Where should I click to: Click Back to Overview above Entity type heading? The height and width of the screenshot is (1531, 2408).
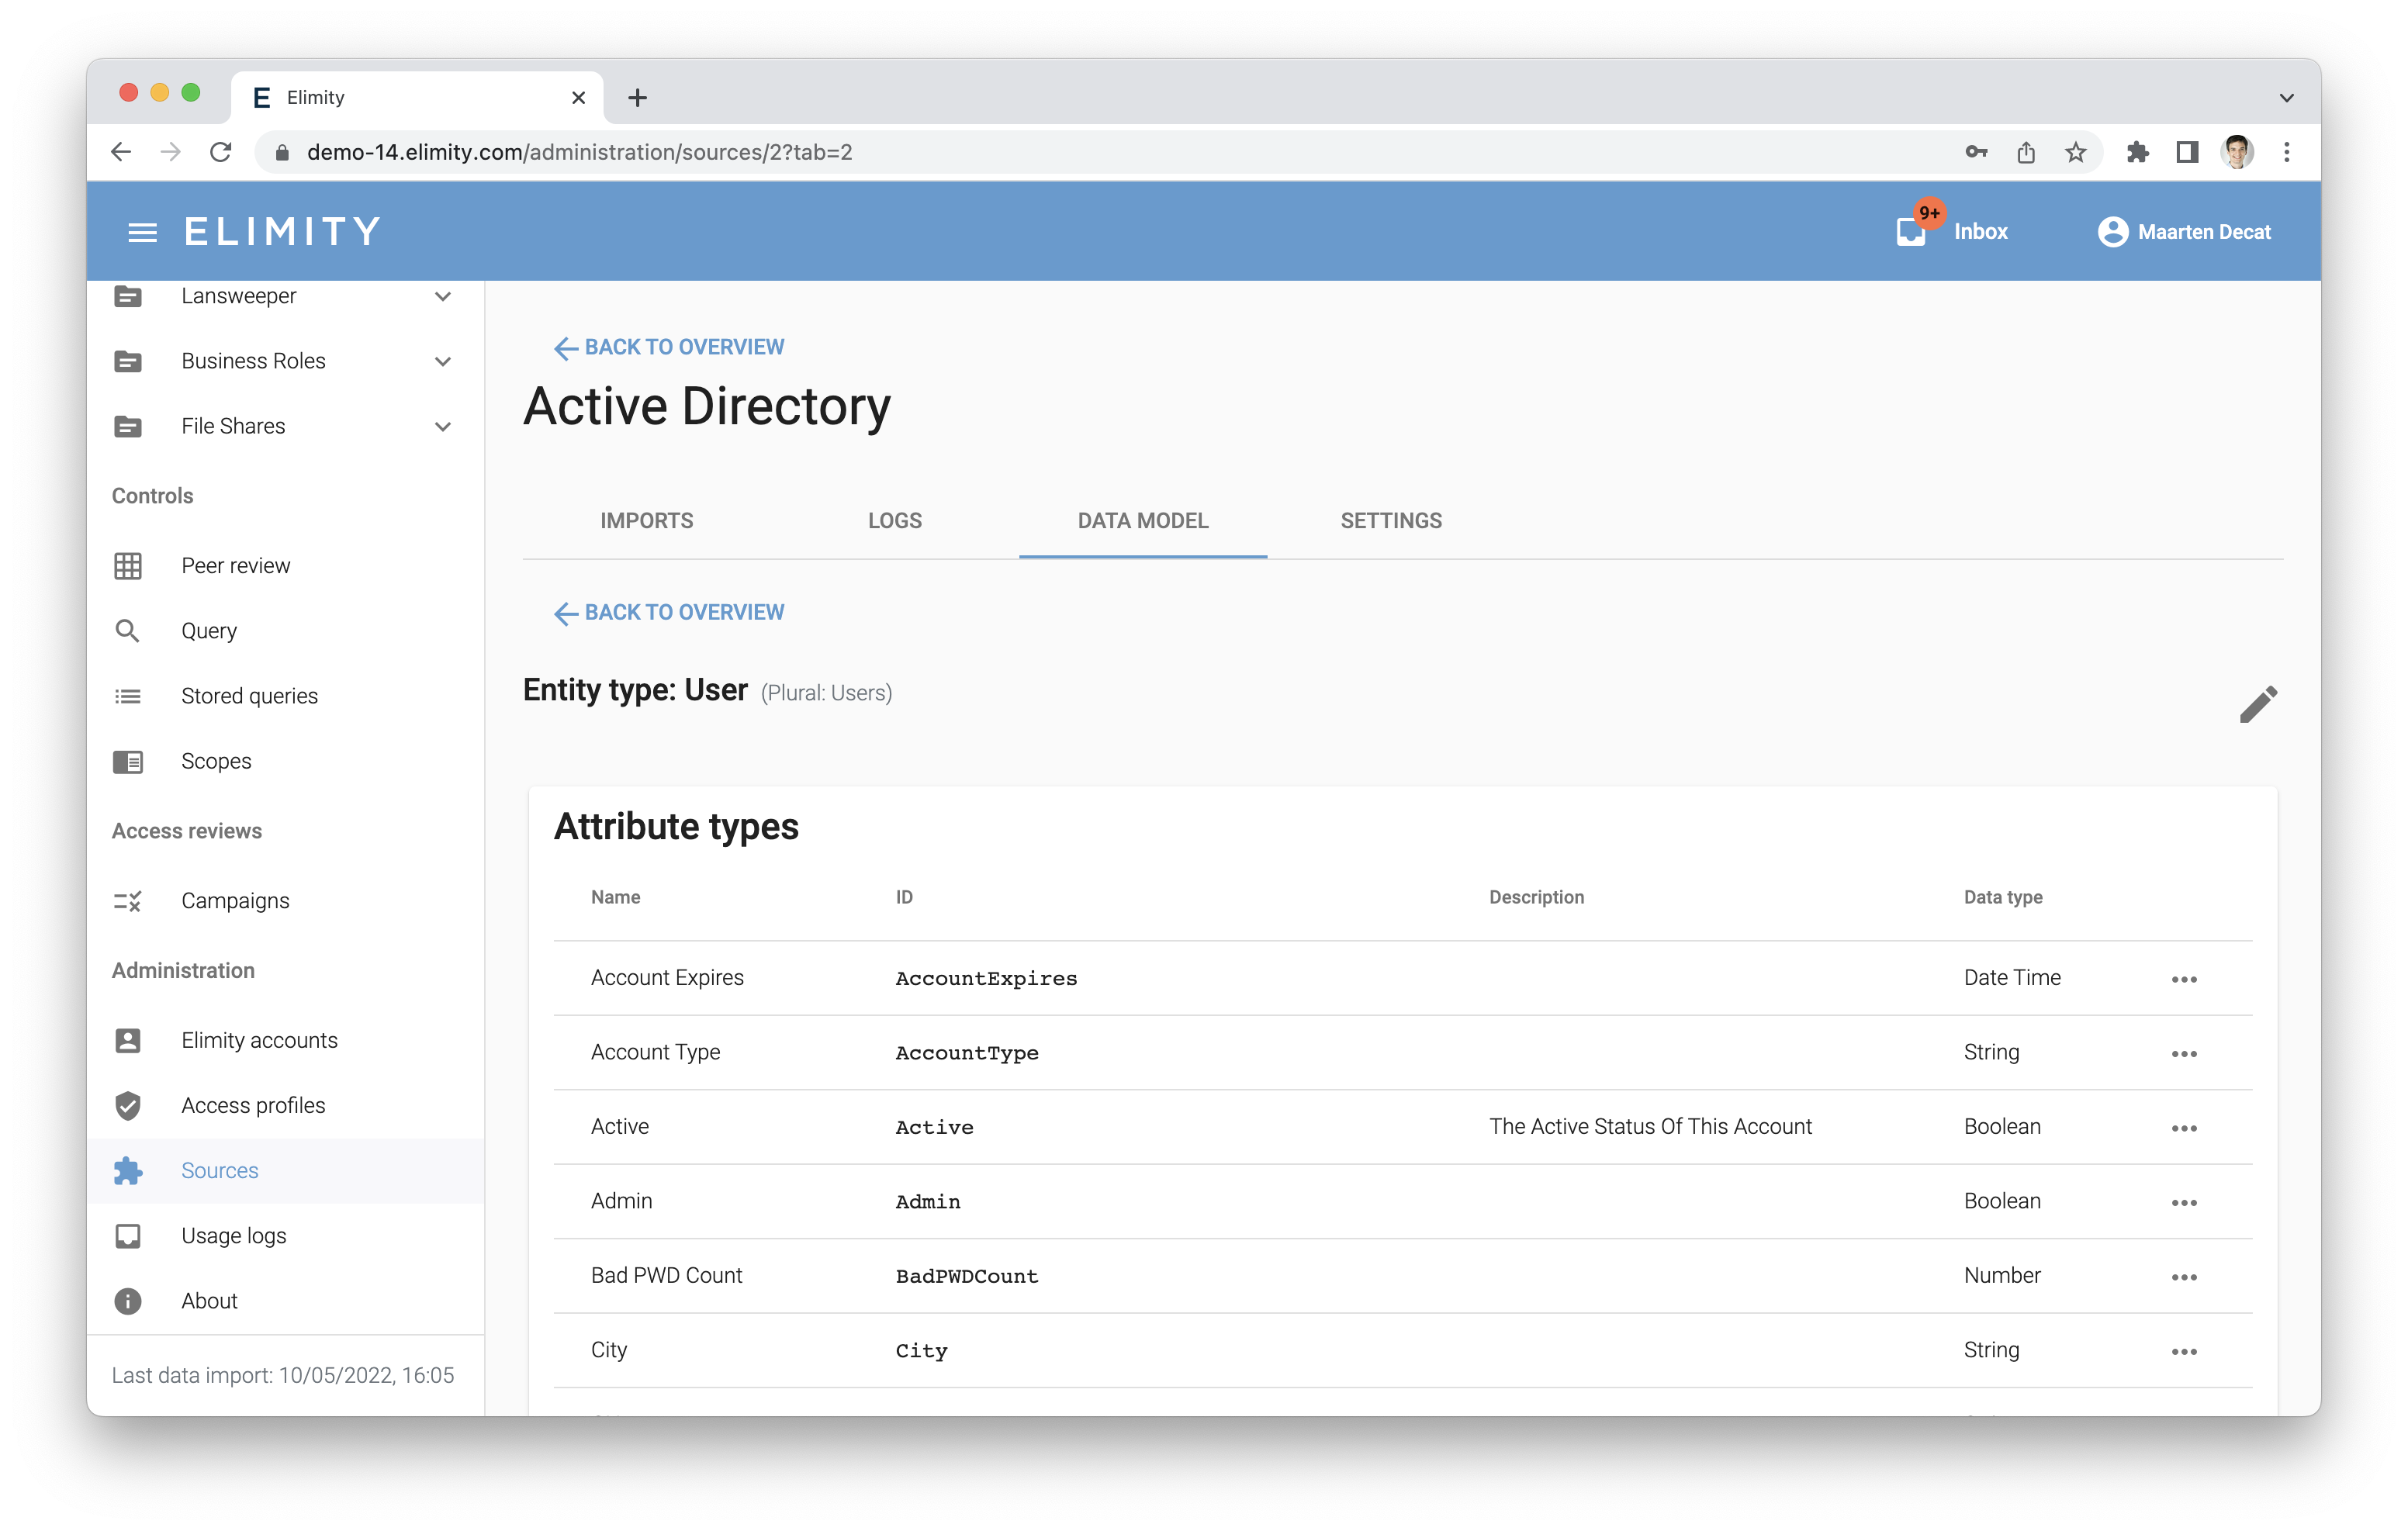[x=669, y=612]
